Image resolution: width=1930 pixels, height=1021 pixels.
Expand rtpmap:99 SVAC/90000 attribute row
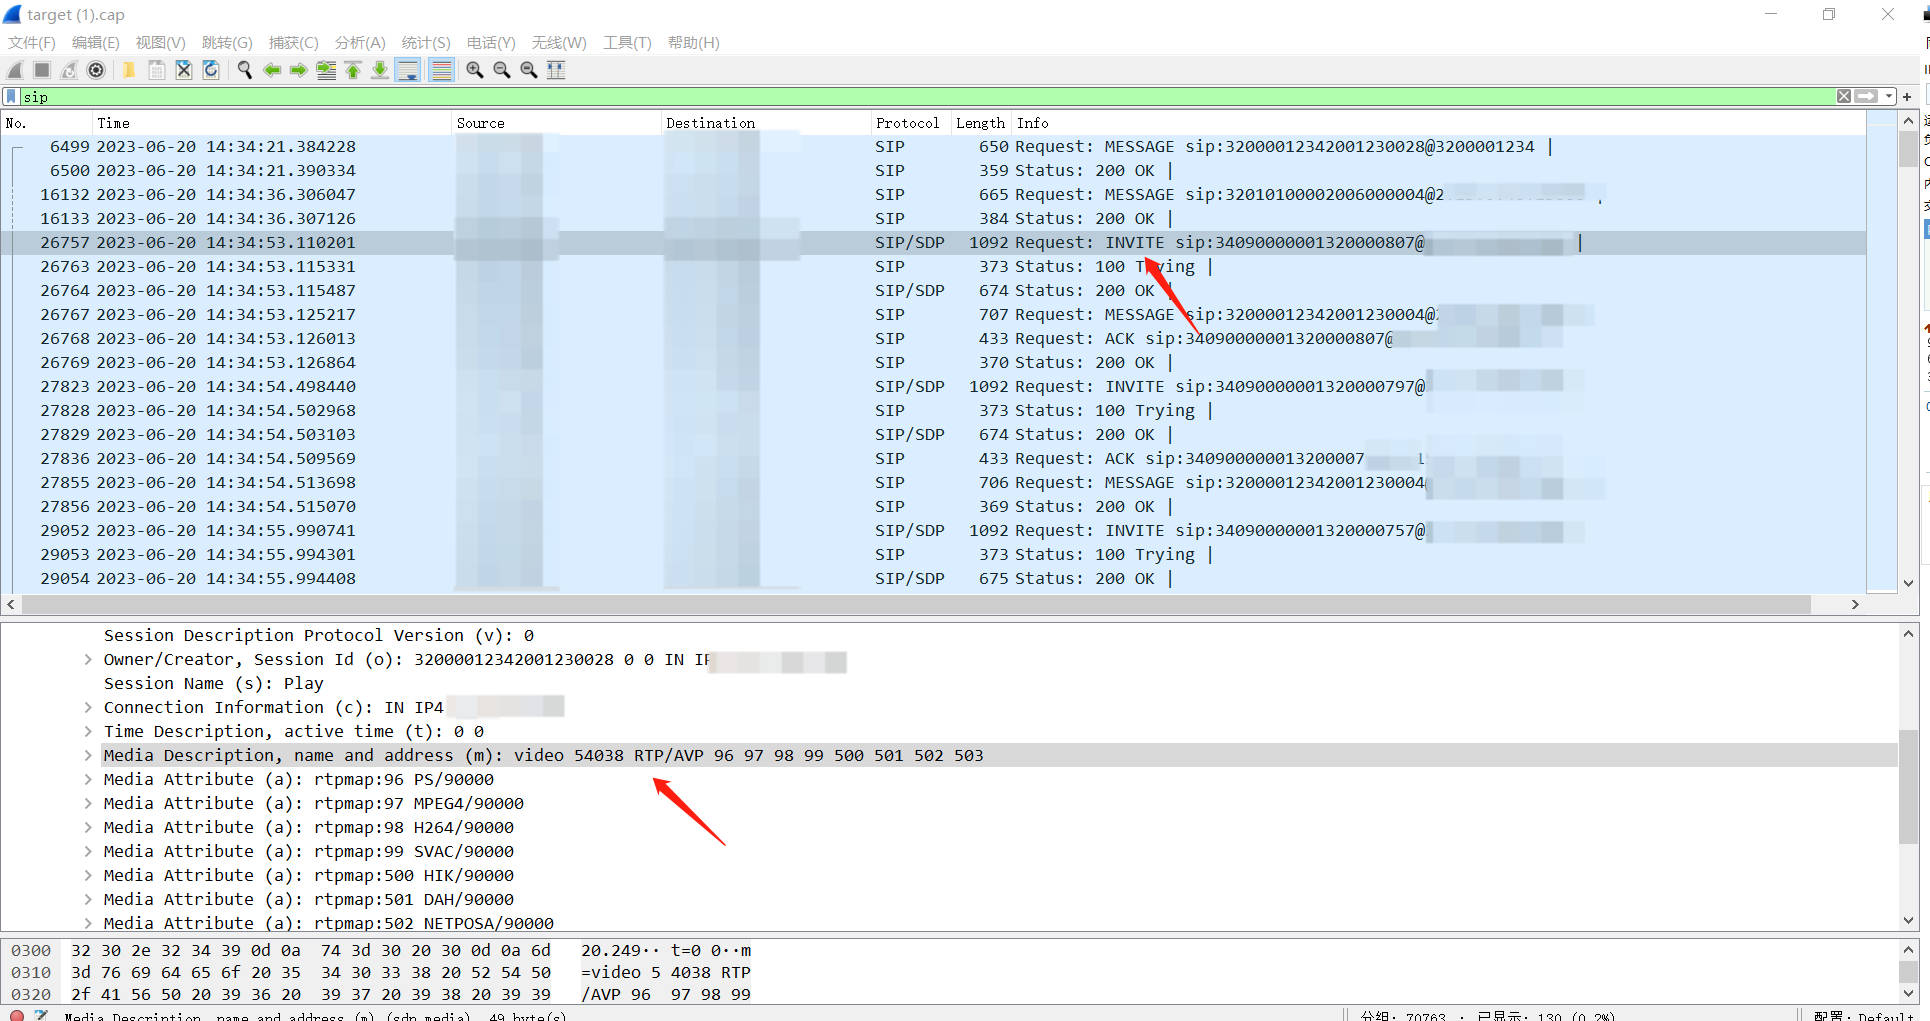point(88,852)
